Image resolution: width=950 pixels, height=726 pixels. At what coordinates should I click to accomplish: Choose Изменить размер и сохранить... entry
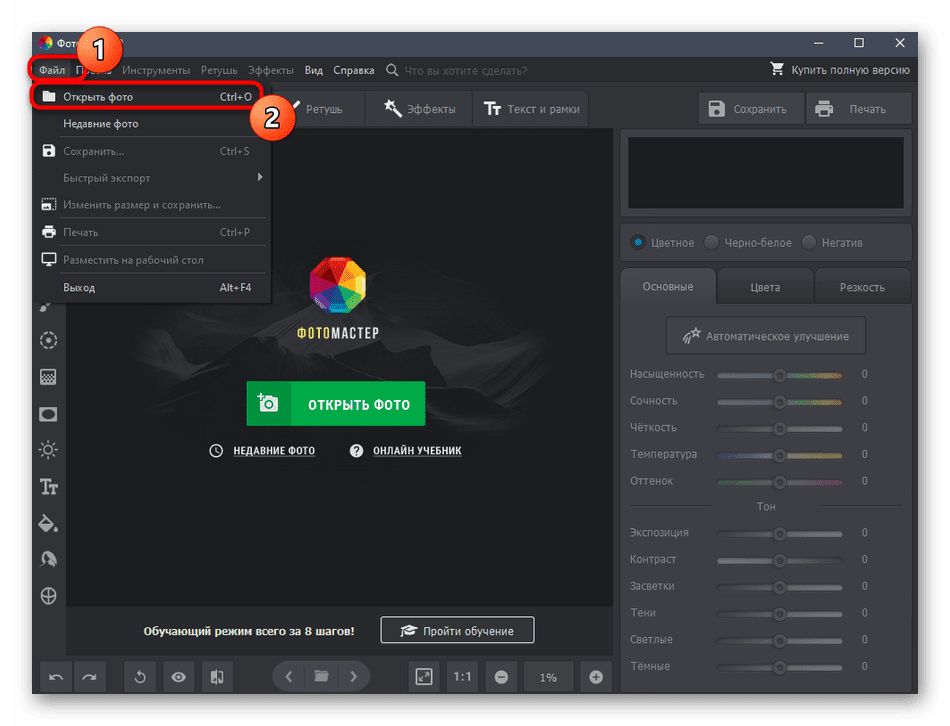[151, 205]
